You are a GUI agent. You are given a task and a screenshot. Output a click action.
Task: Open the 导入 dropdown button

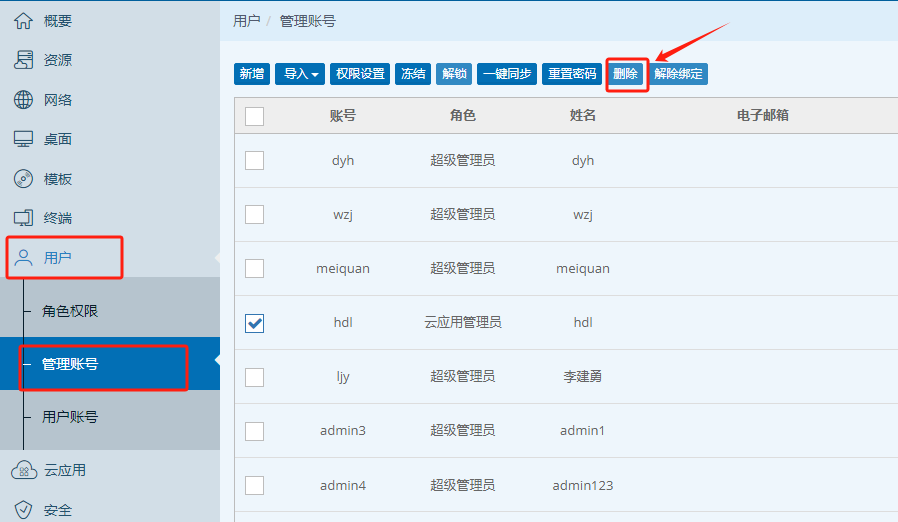click(299, 74)
